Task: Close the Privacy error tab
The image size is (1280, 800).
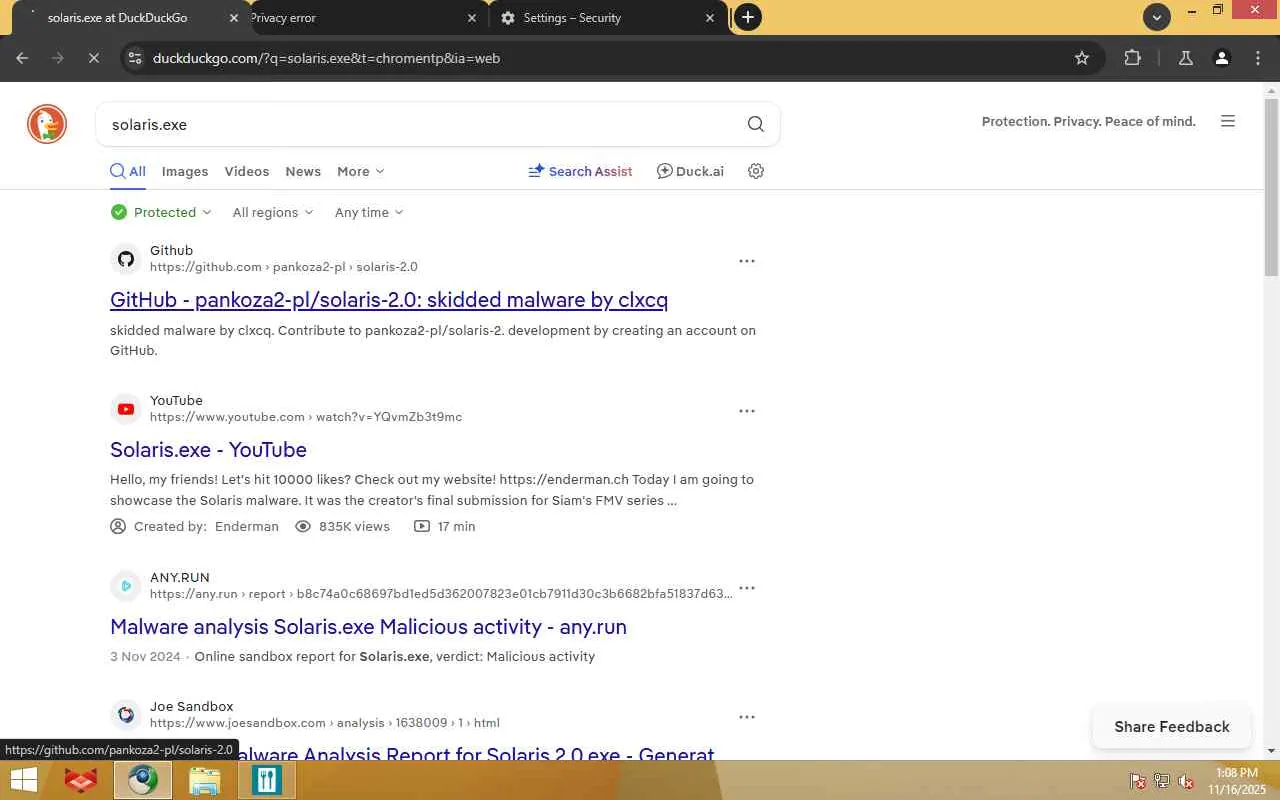Action: click(473, 18)
